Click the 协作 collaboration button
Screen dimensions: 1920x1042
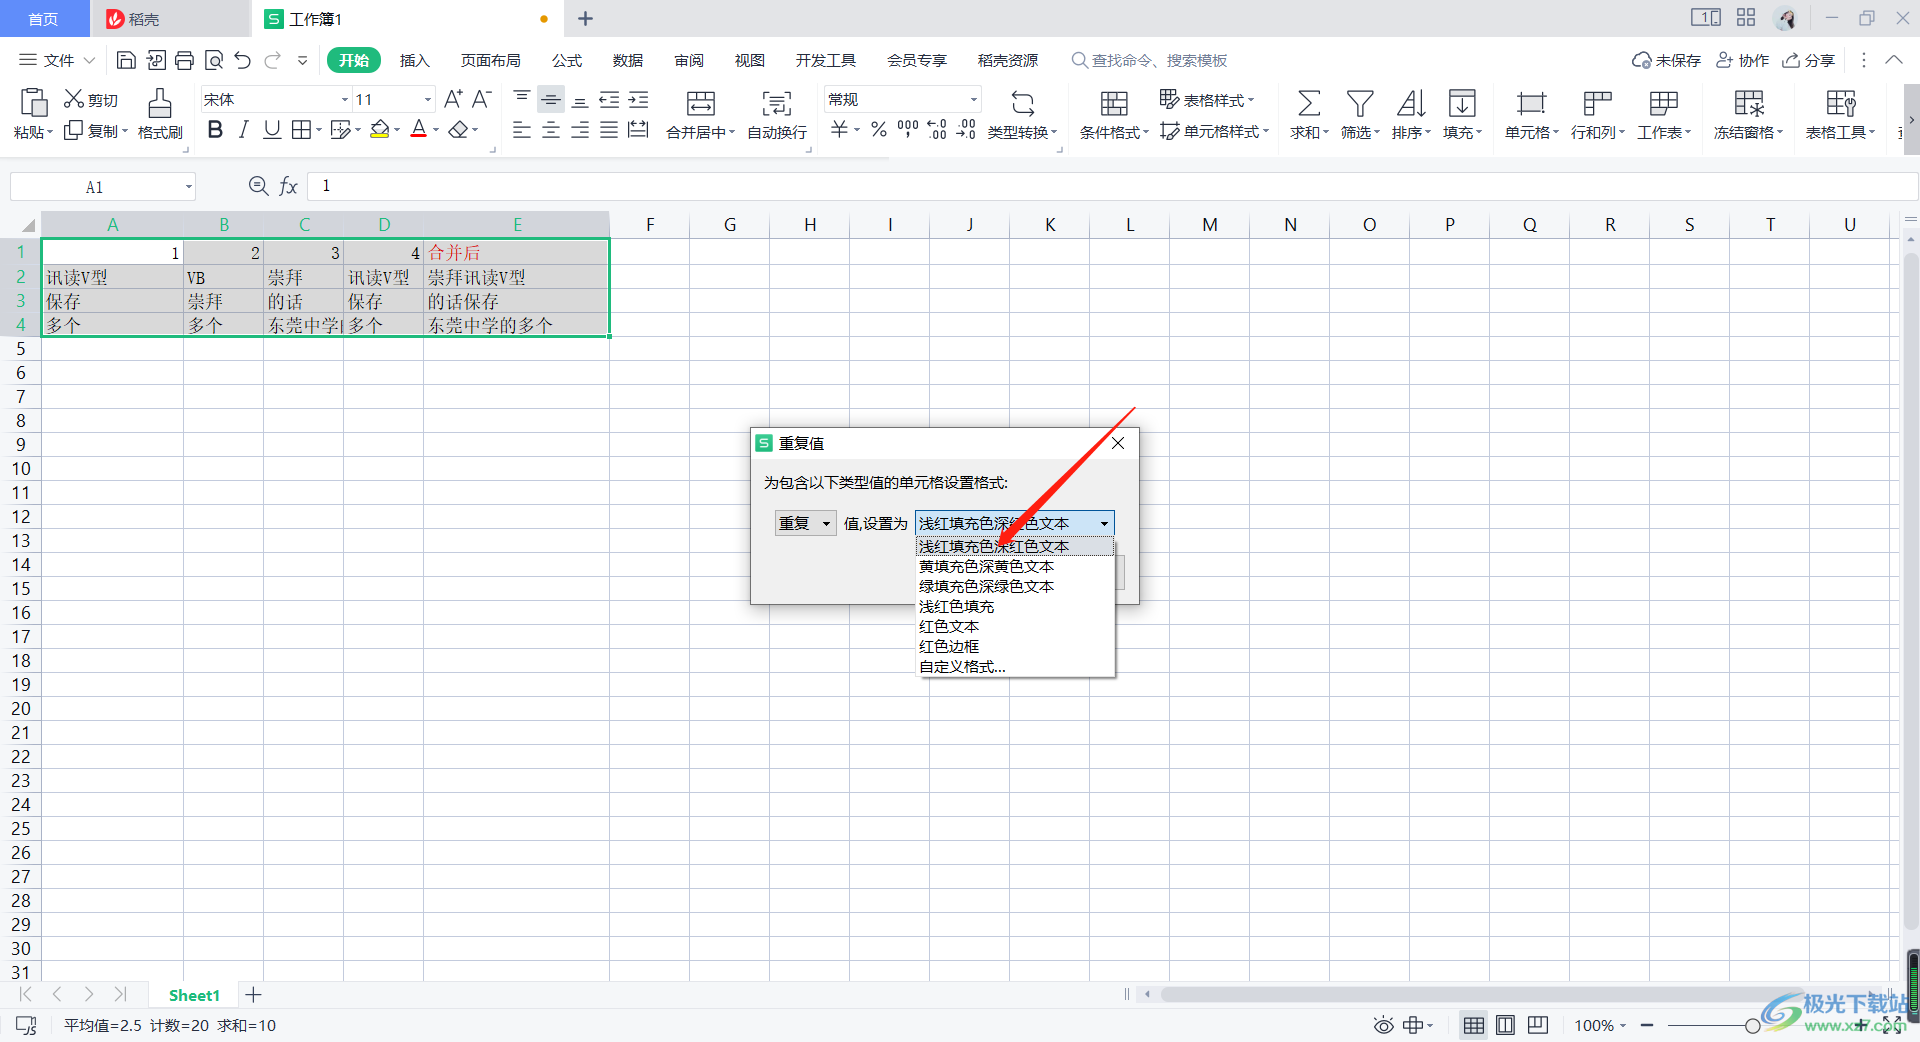1742,60
